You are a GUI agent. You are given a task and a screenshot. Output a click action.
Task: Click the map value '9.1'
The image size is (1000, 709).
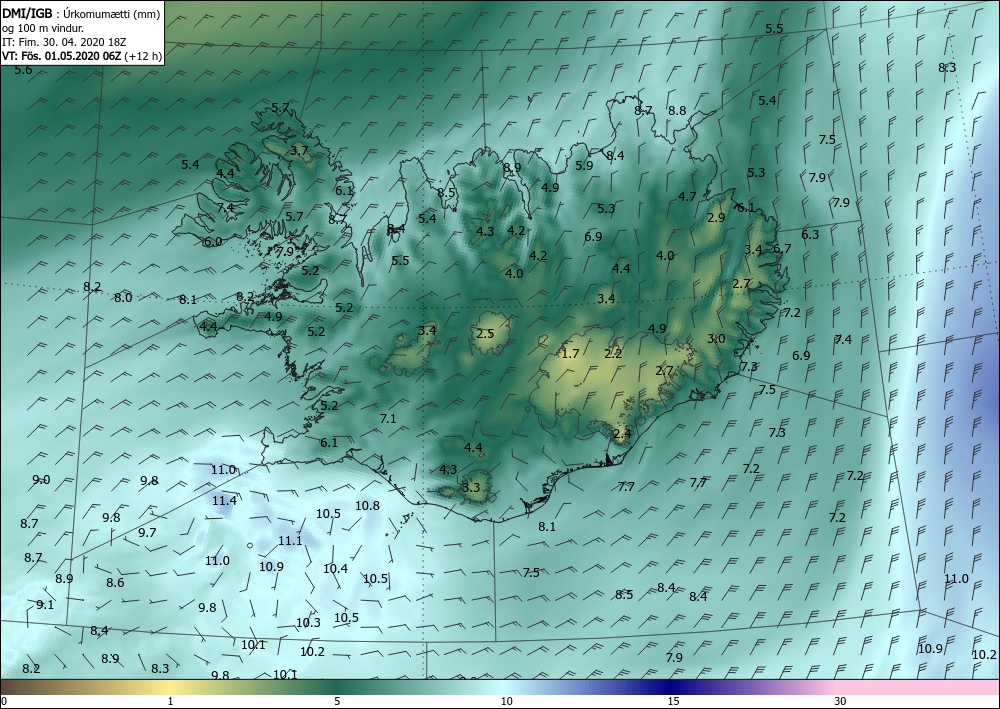(x=45, y=604)
